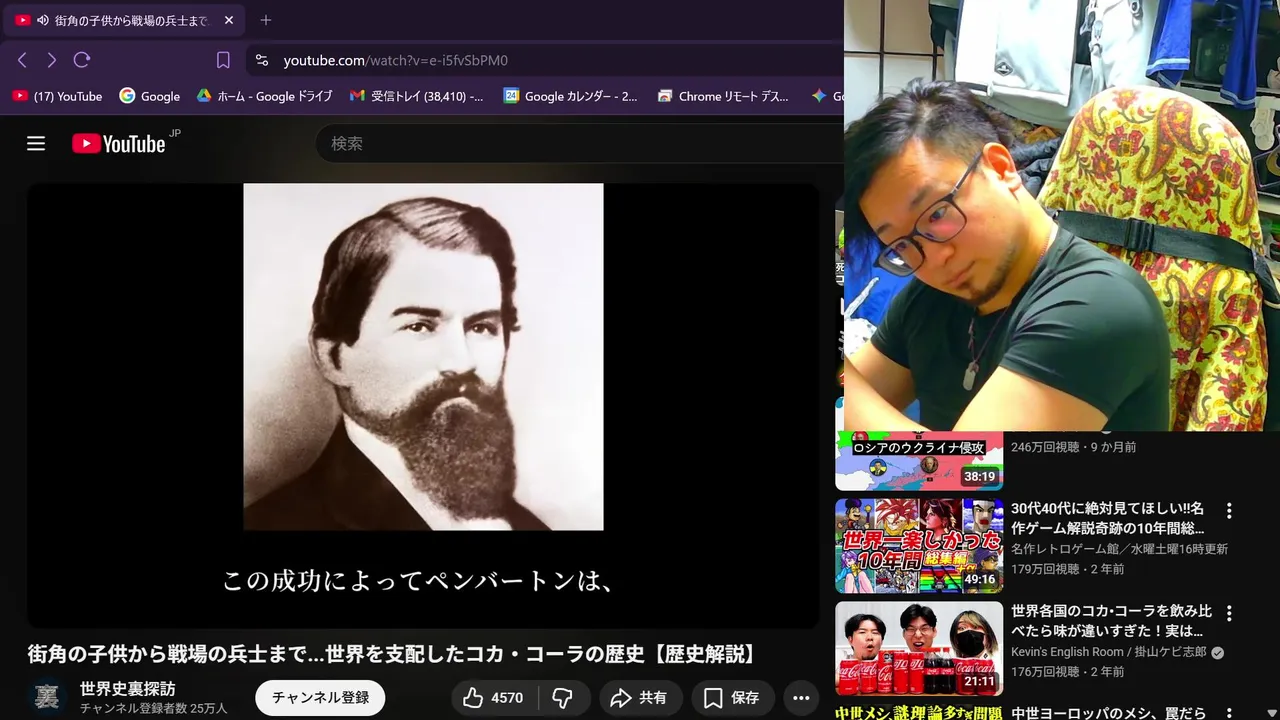Viewport: 1280px width, 720px height.
Task: Save the video with the 保存 button
Action: pos(731,698)
